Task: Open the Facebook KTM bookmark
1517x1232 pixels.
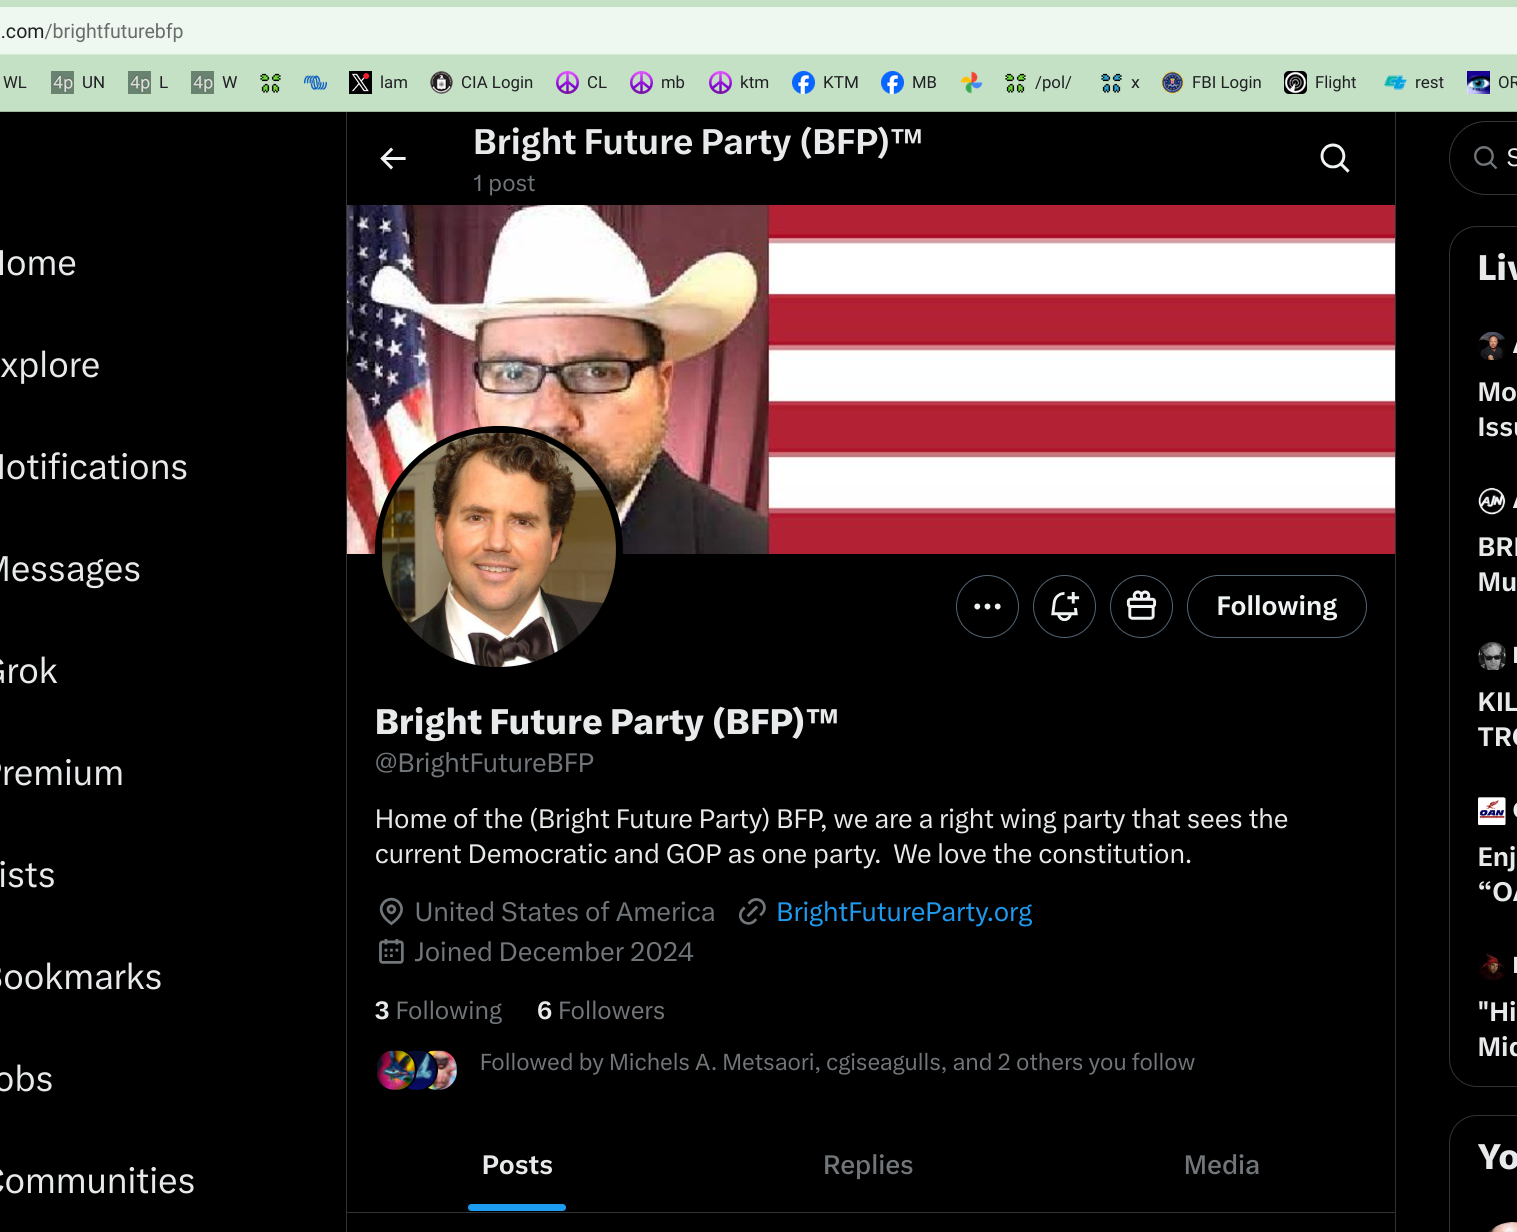Action: pyautogui.click(x=825, y=82)
